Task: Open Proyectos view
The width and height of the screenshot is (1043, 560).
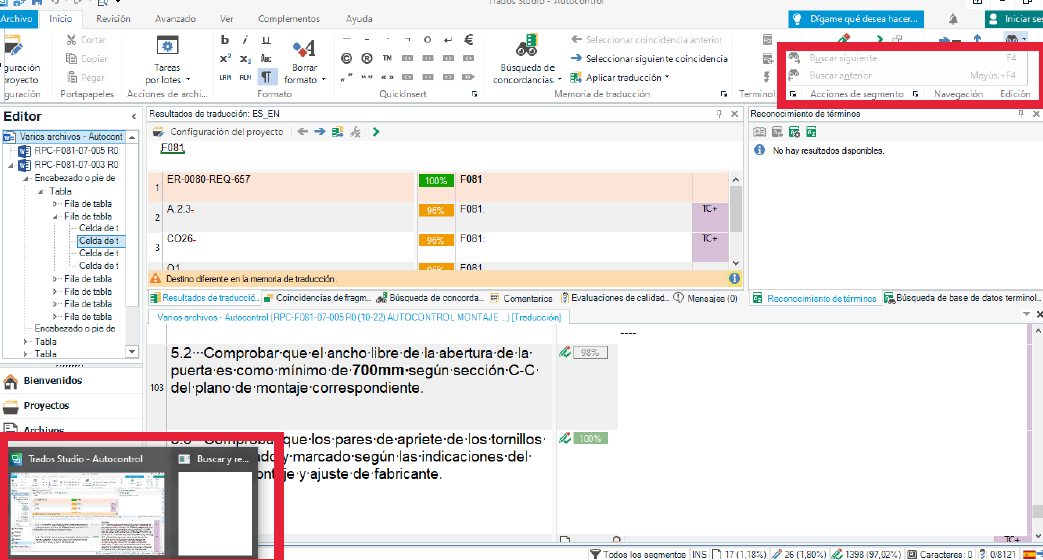Action: pyautogui.click(x=46, y=406)
